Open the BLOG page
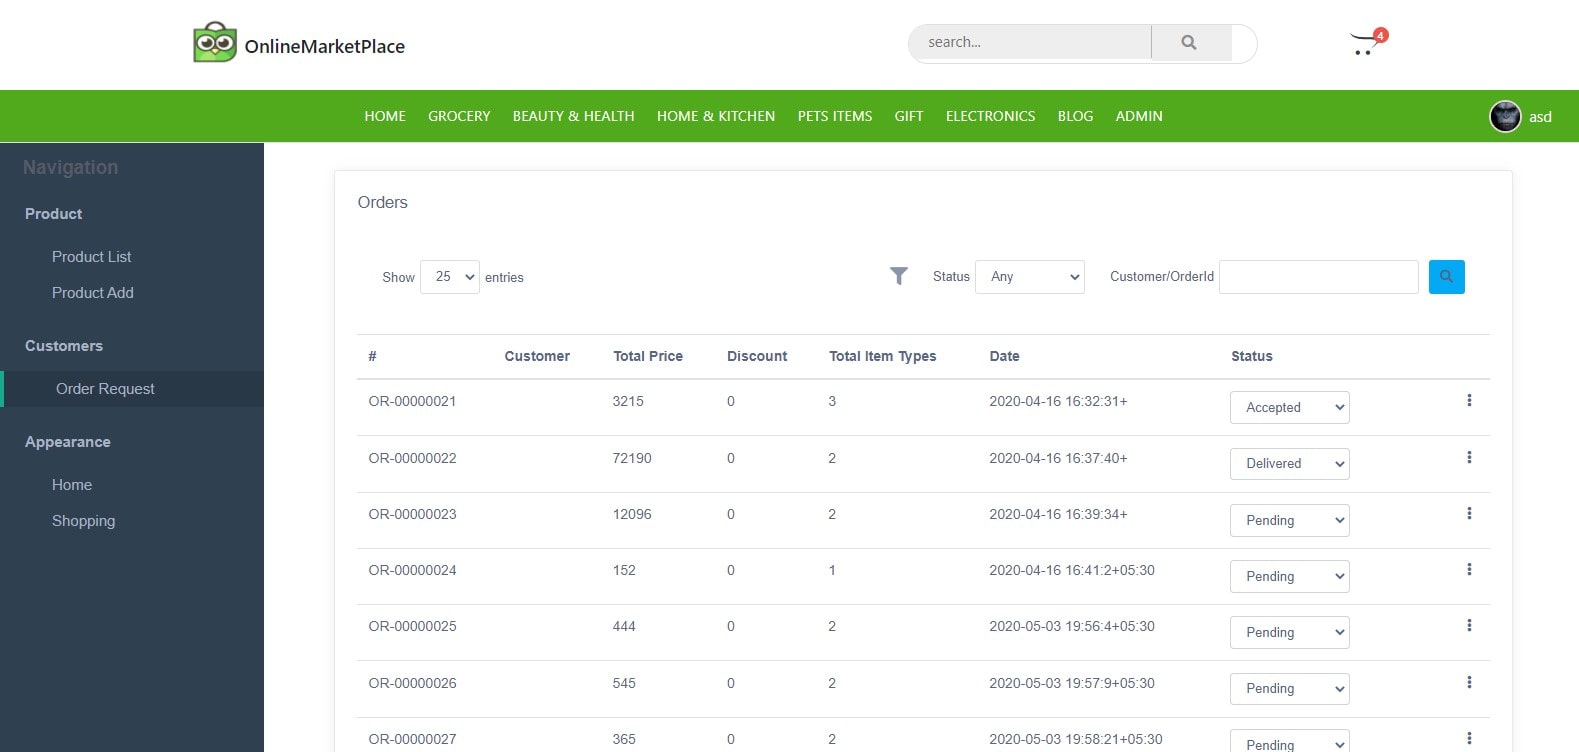The image size is (1579, 752). [x=1076, y=116]
